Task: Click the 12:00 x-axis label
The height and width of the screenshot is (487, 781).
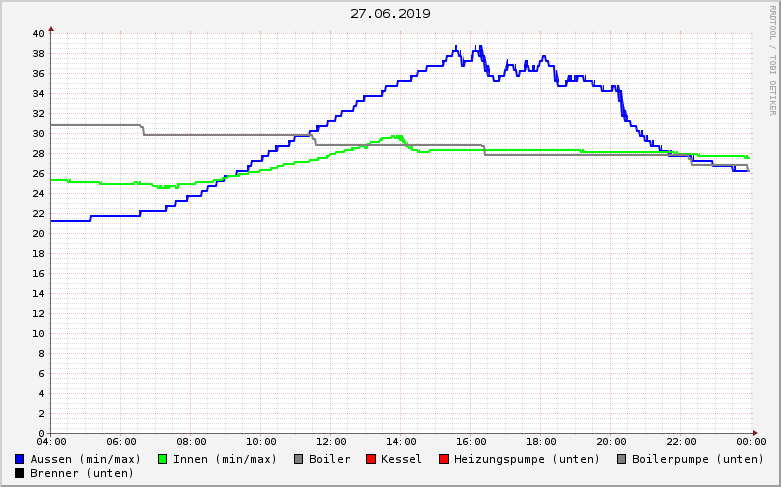Action: pos(331,442)
